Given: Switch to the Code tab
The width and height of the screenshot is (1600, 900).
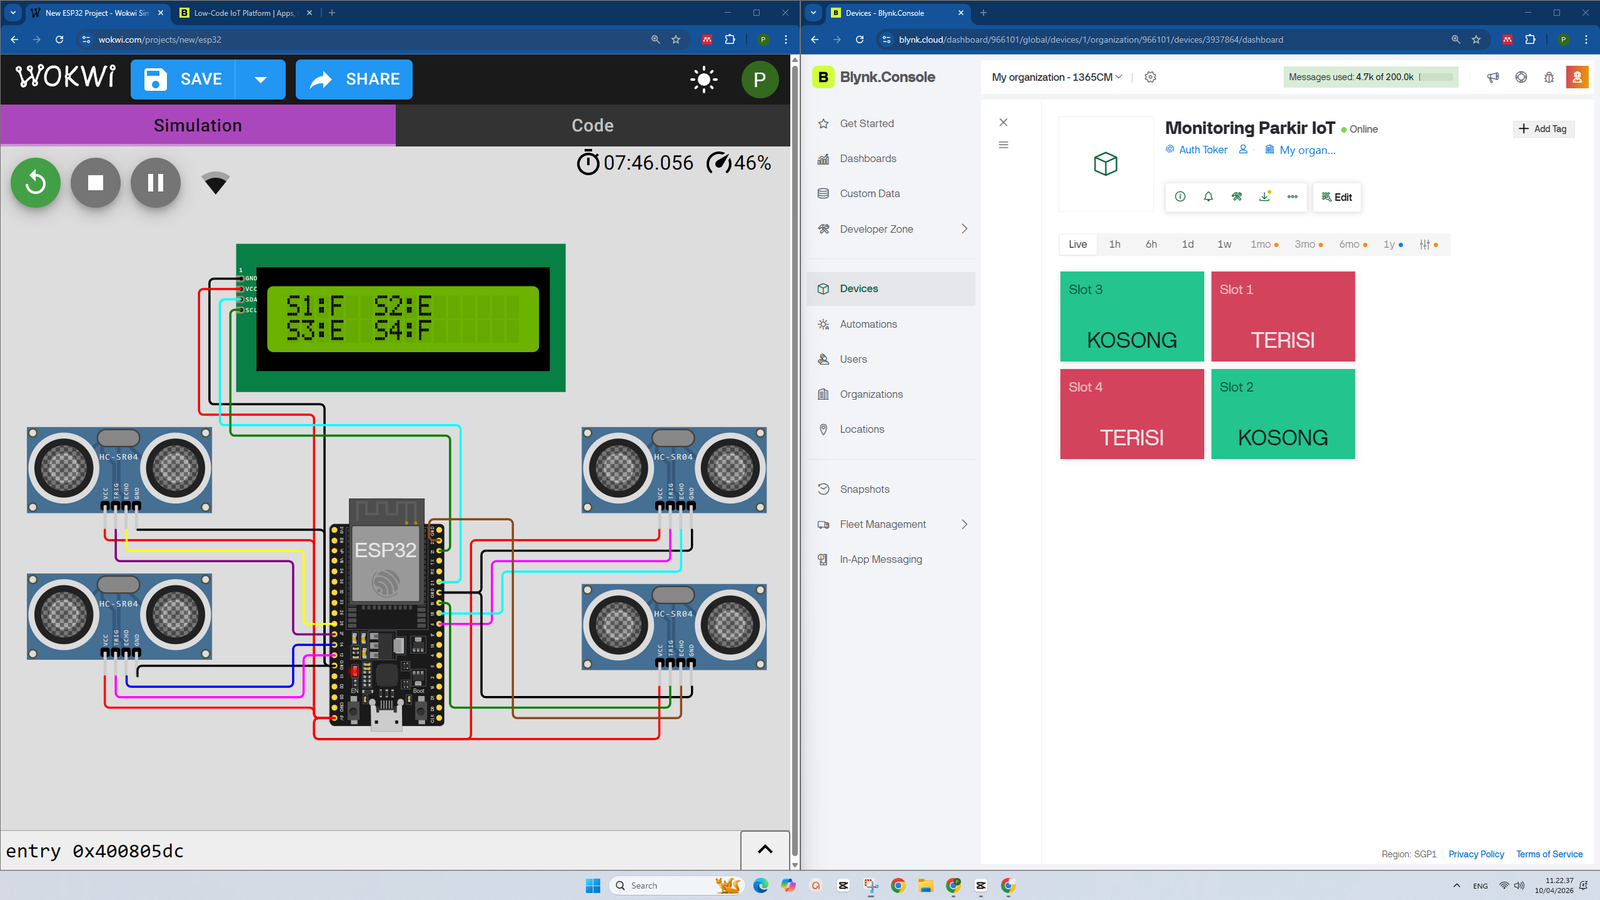Looking at the screenshot, I should click(593, 125).
